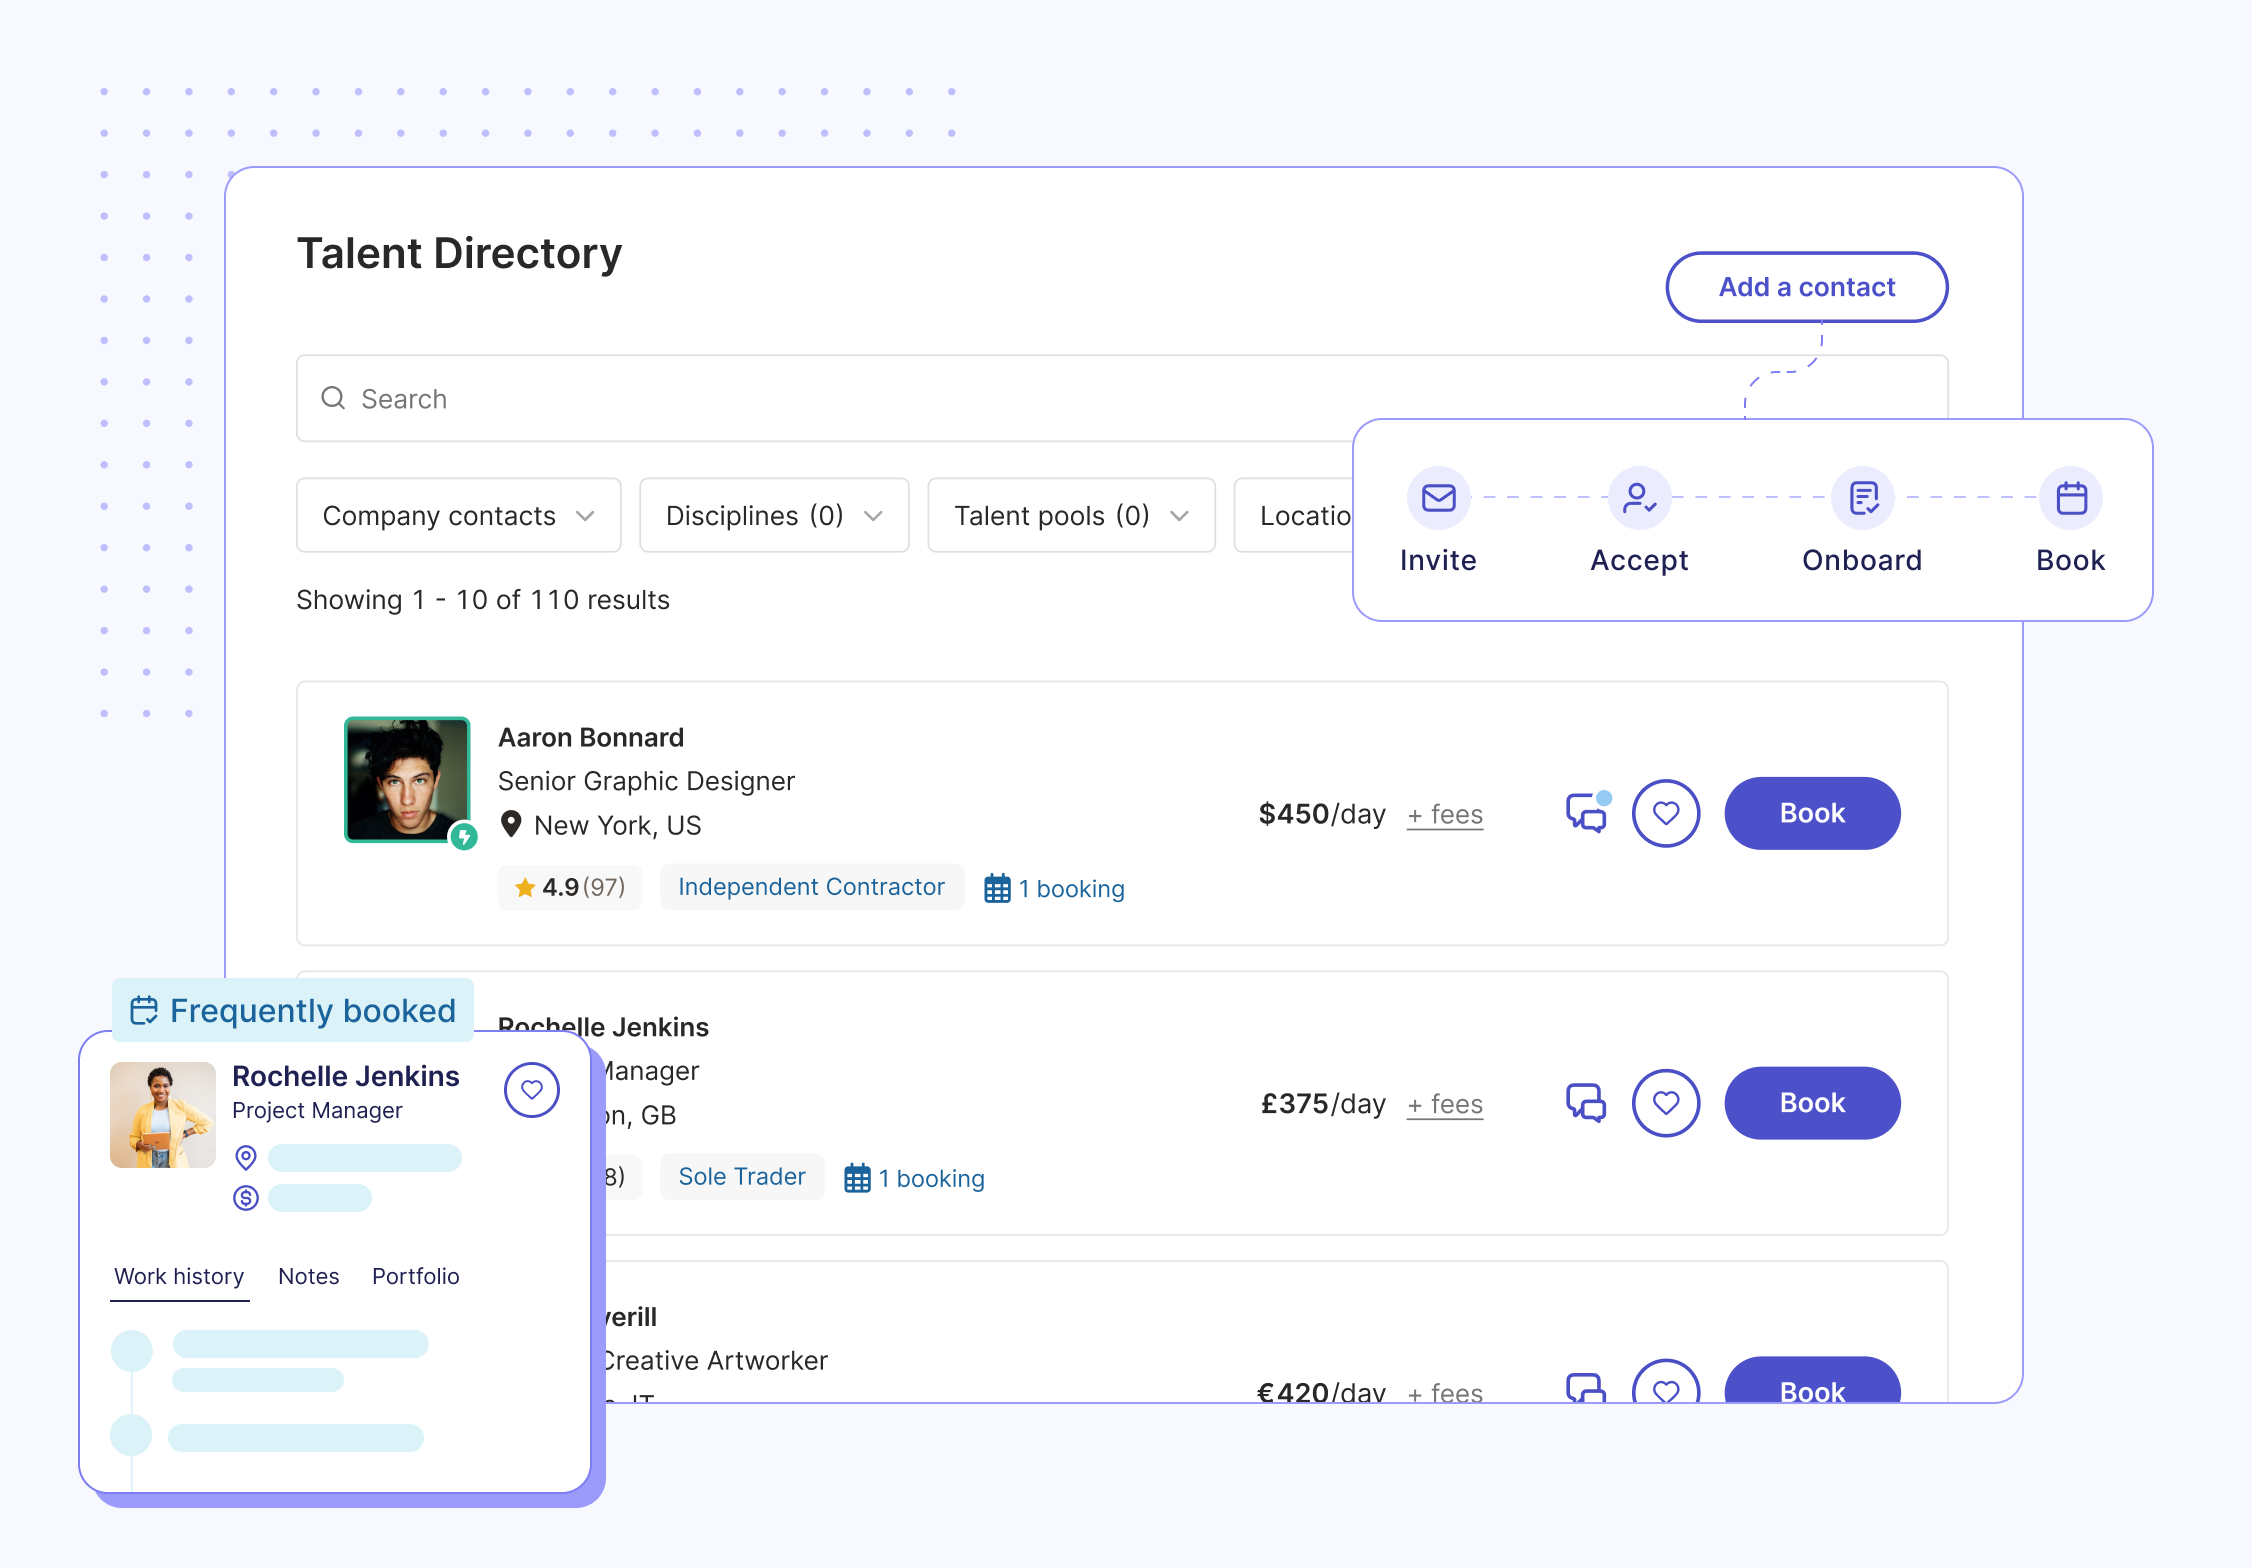Screen dimensions: 2252x1568
Task: Click the Invite envelope icon
Action: pos(1438,497)
